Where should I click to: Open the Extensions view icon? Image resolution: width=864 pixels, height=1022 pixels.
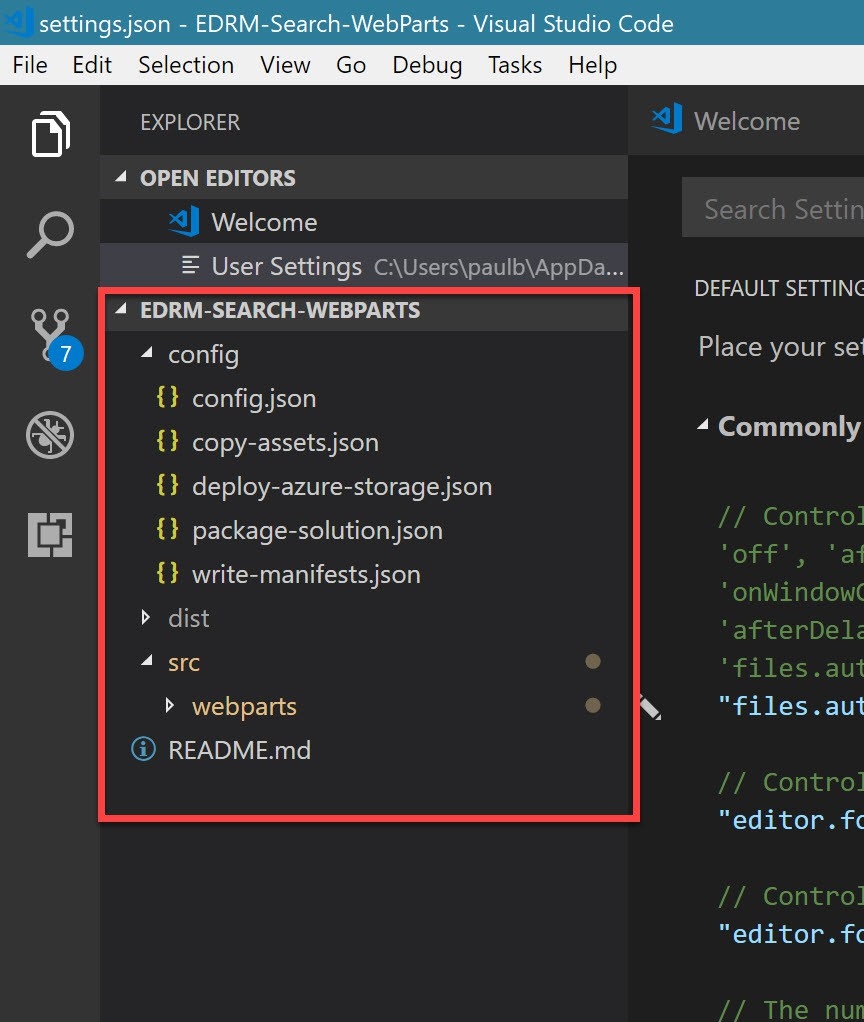[x=50, y=534]
